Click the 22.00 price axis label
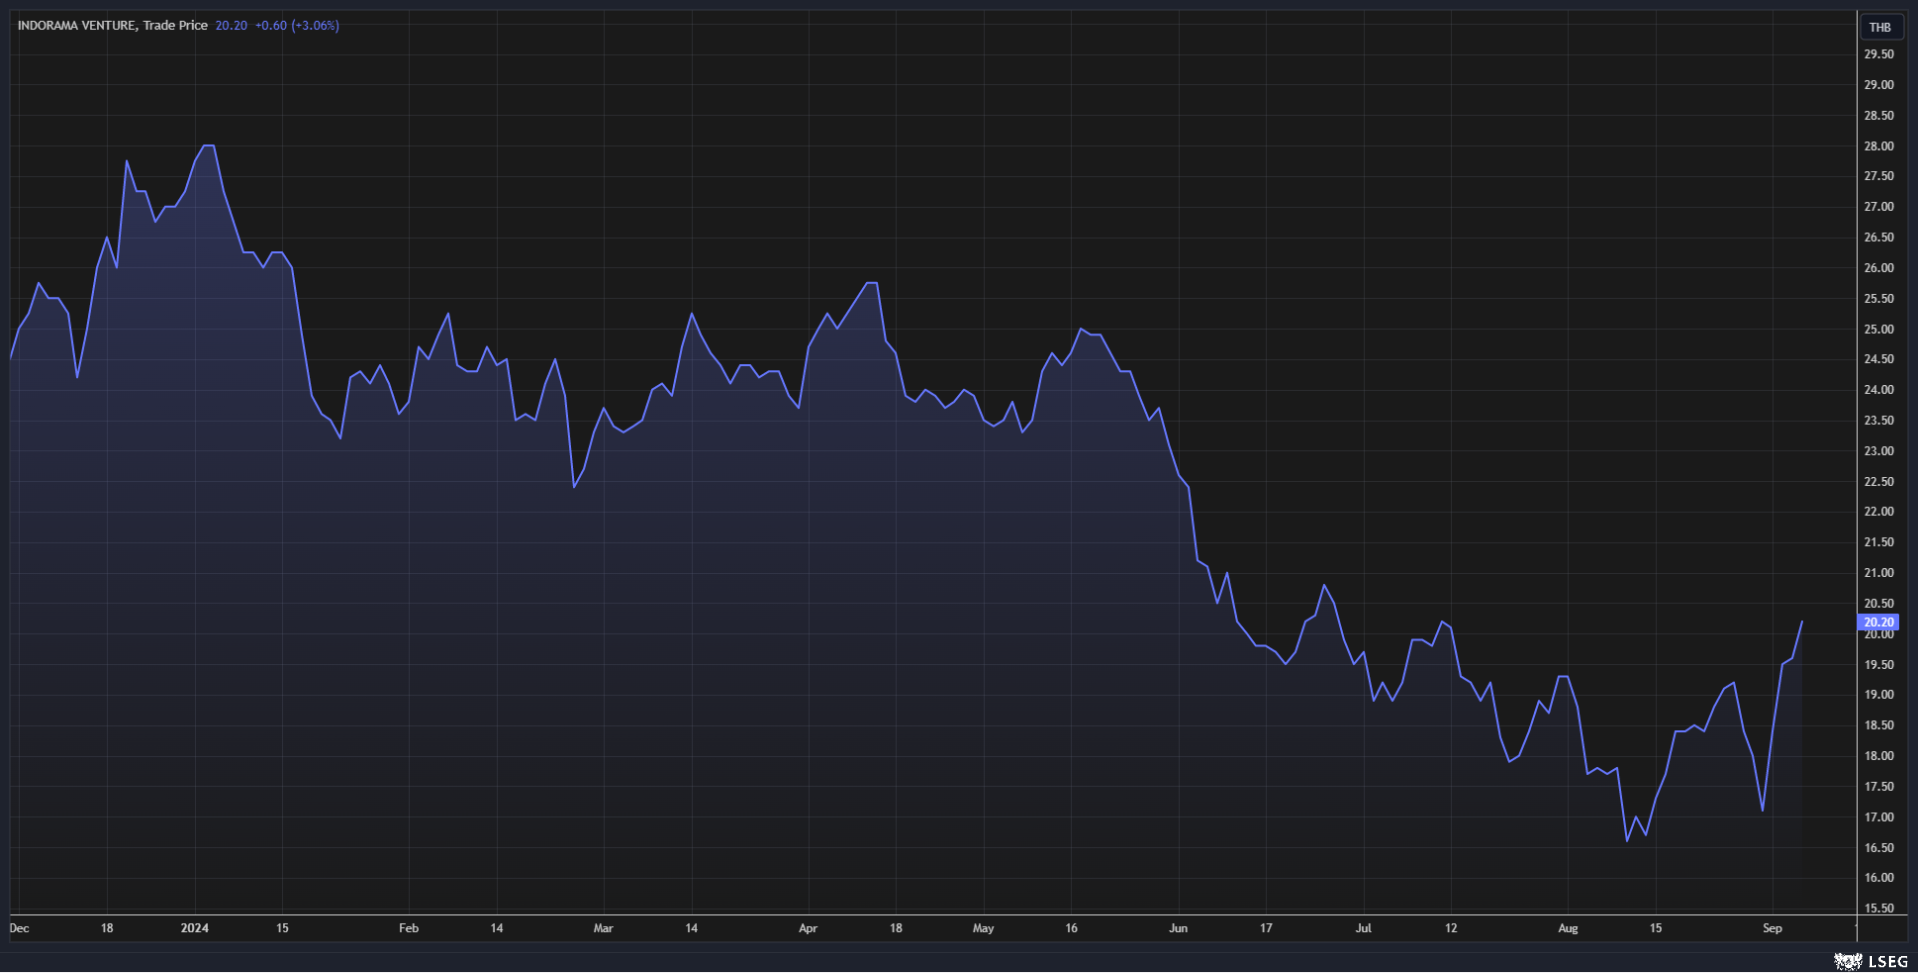 pos(1878,511)
